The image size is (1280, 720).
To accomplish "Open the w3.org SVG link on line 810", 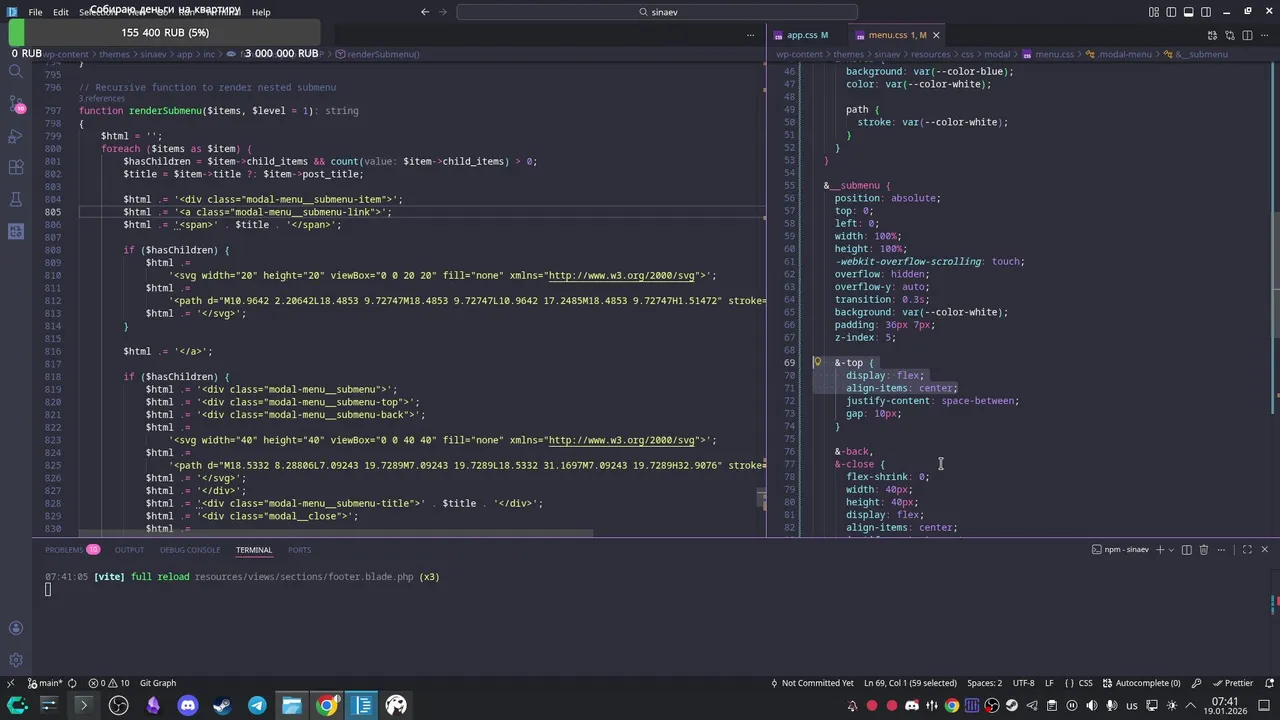I will coord(621,275).
